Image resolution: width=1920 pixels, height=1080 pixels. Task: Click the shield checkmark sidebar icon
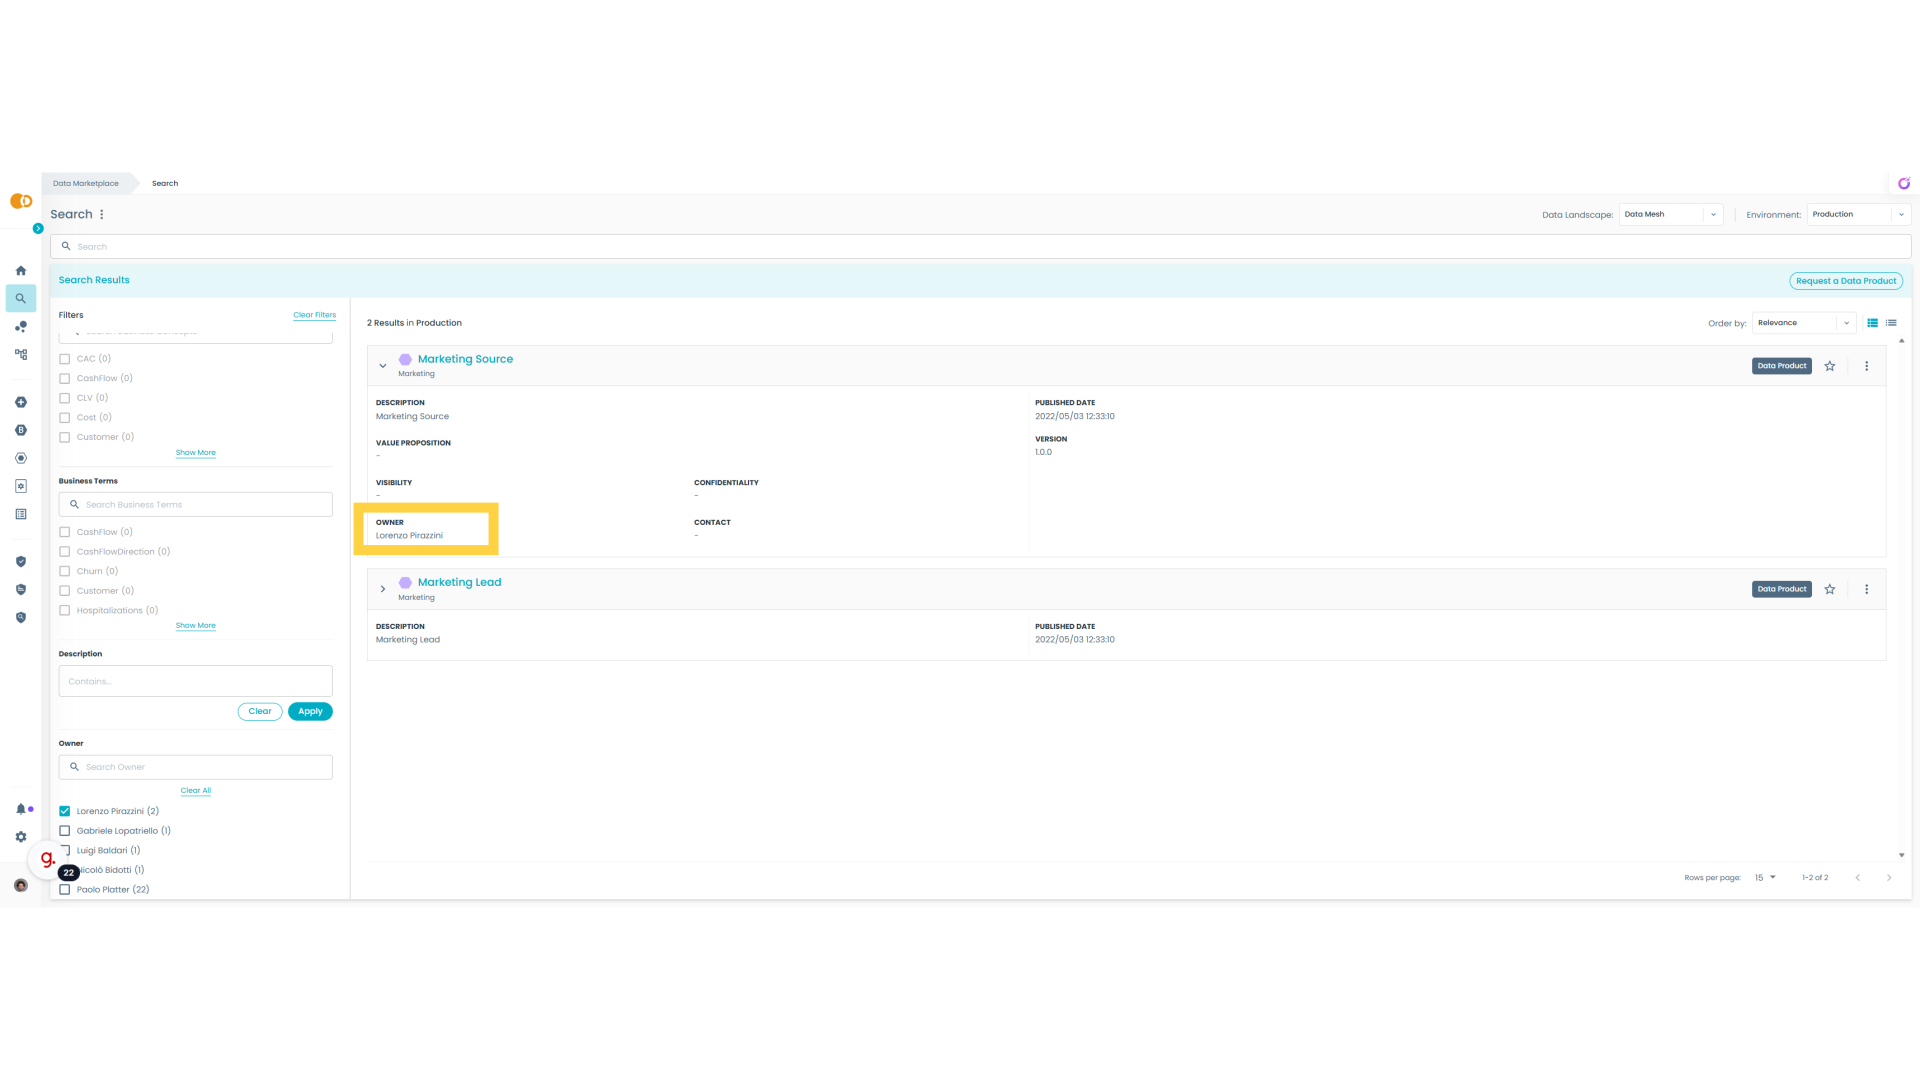coord(21,562)
